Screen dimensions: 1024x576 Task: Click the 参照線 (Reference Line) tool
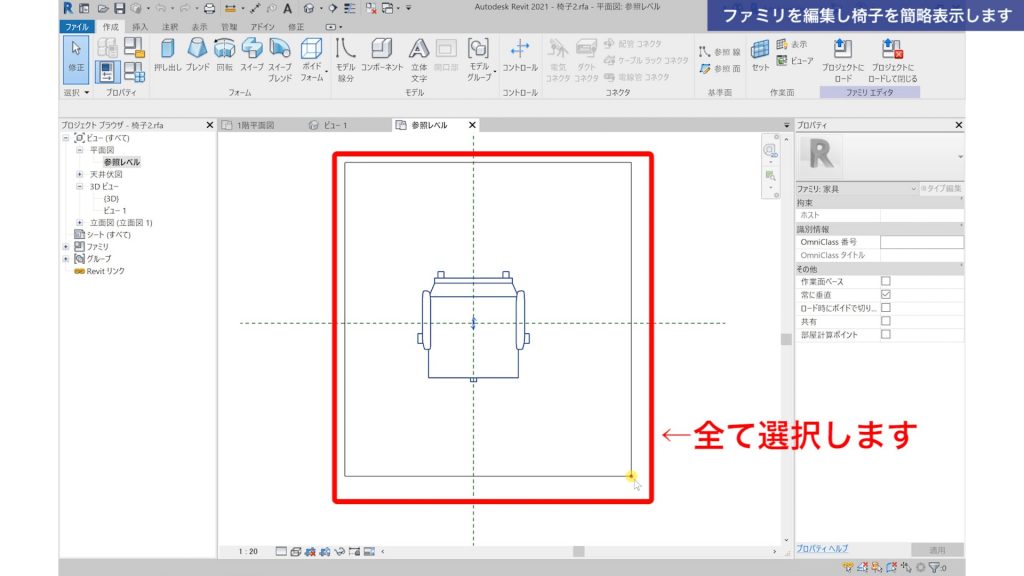721,50
